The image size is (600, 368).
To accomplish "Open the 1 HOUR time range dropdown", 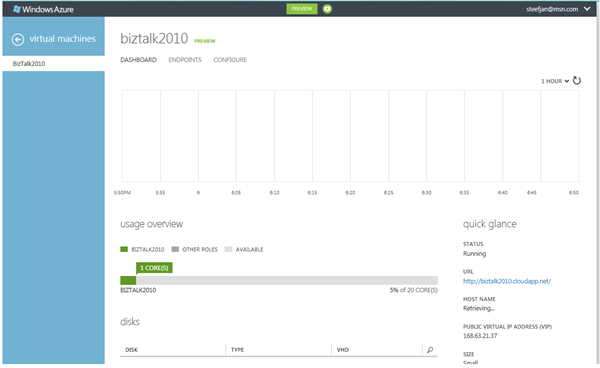I will 555,81.
